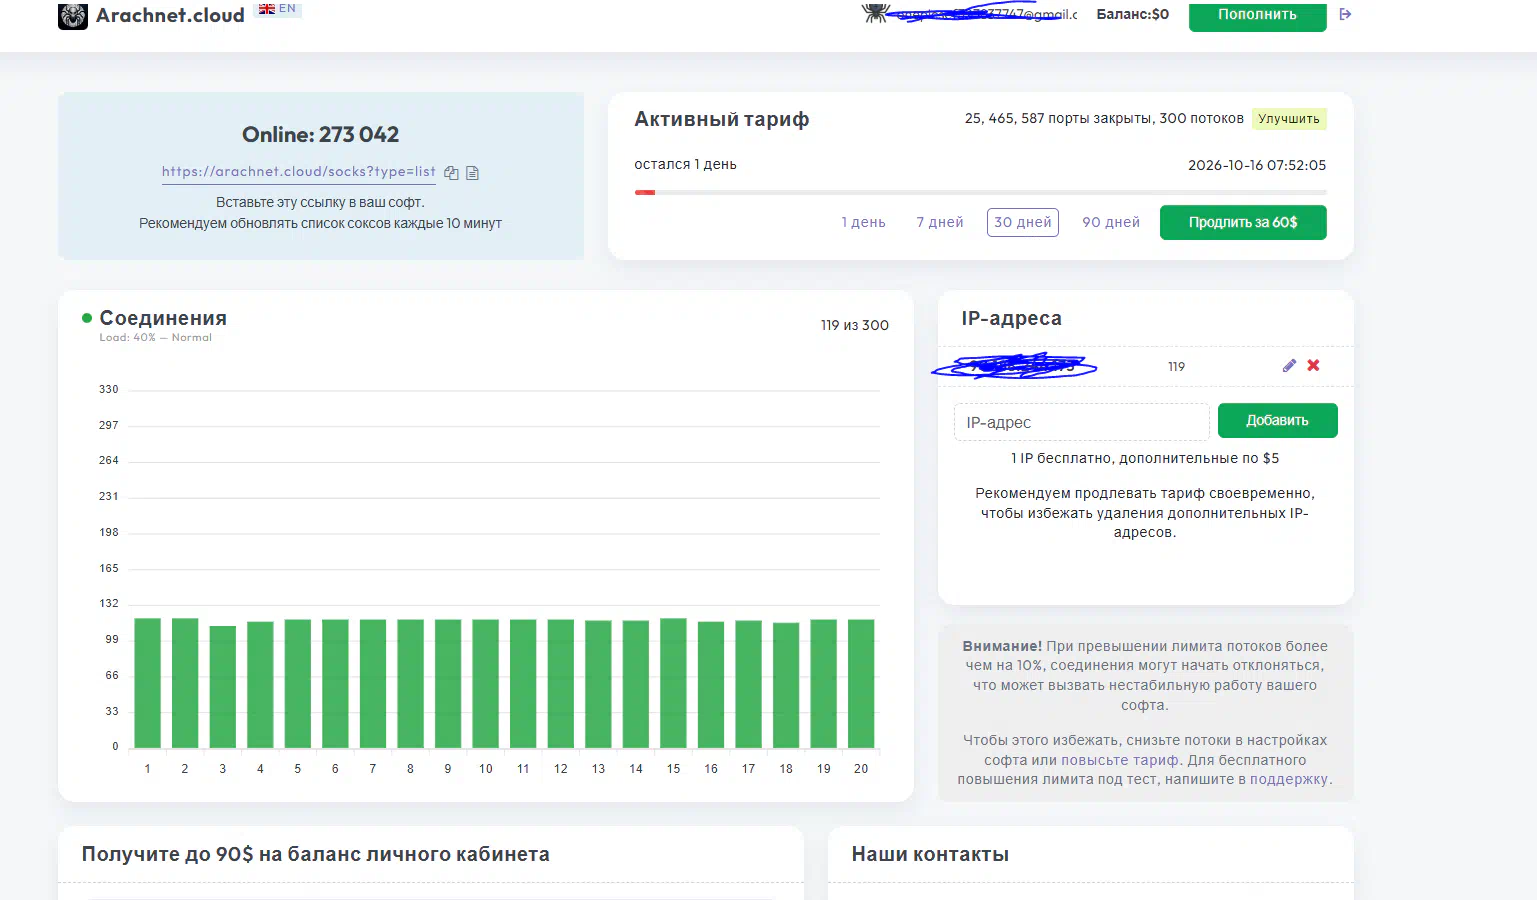1537x900 pixels.
Task: Click the expiry date 2026-10-16 07:52:05
Action: pyautogui.click(x=1257, y=165)
